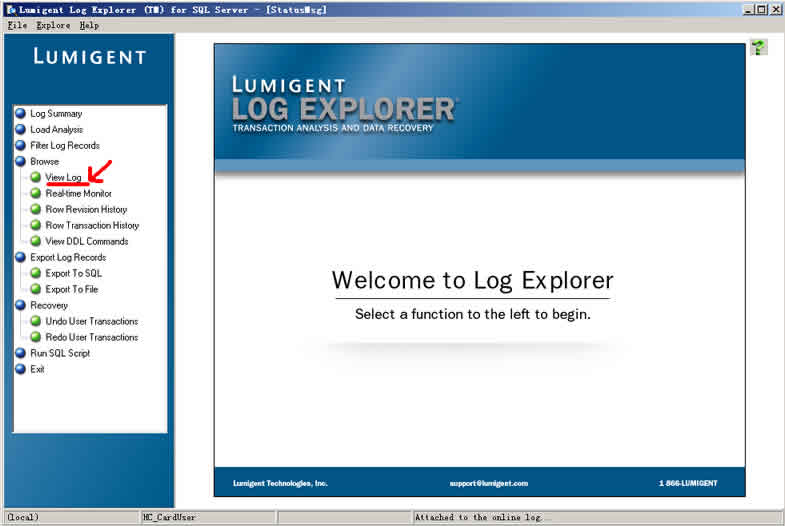
Task: Open Row Revision History
Action: (x=86, y=209)
